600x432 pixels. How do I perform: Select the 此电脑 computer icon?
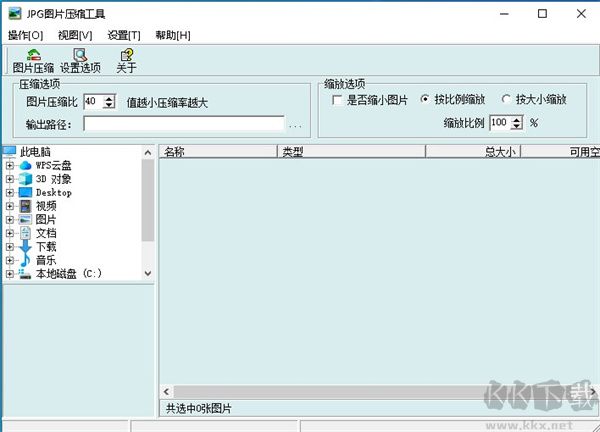tap(9, 152)
